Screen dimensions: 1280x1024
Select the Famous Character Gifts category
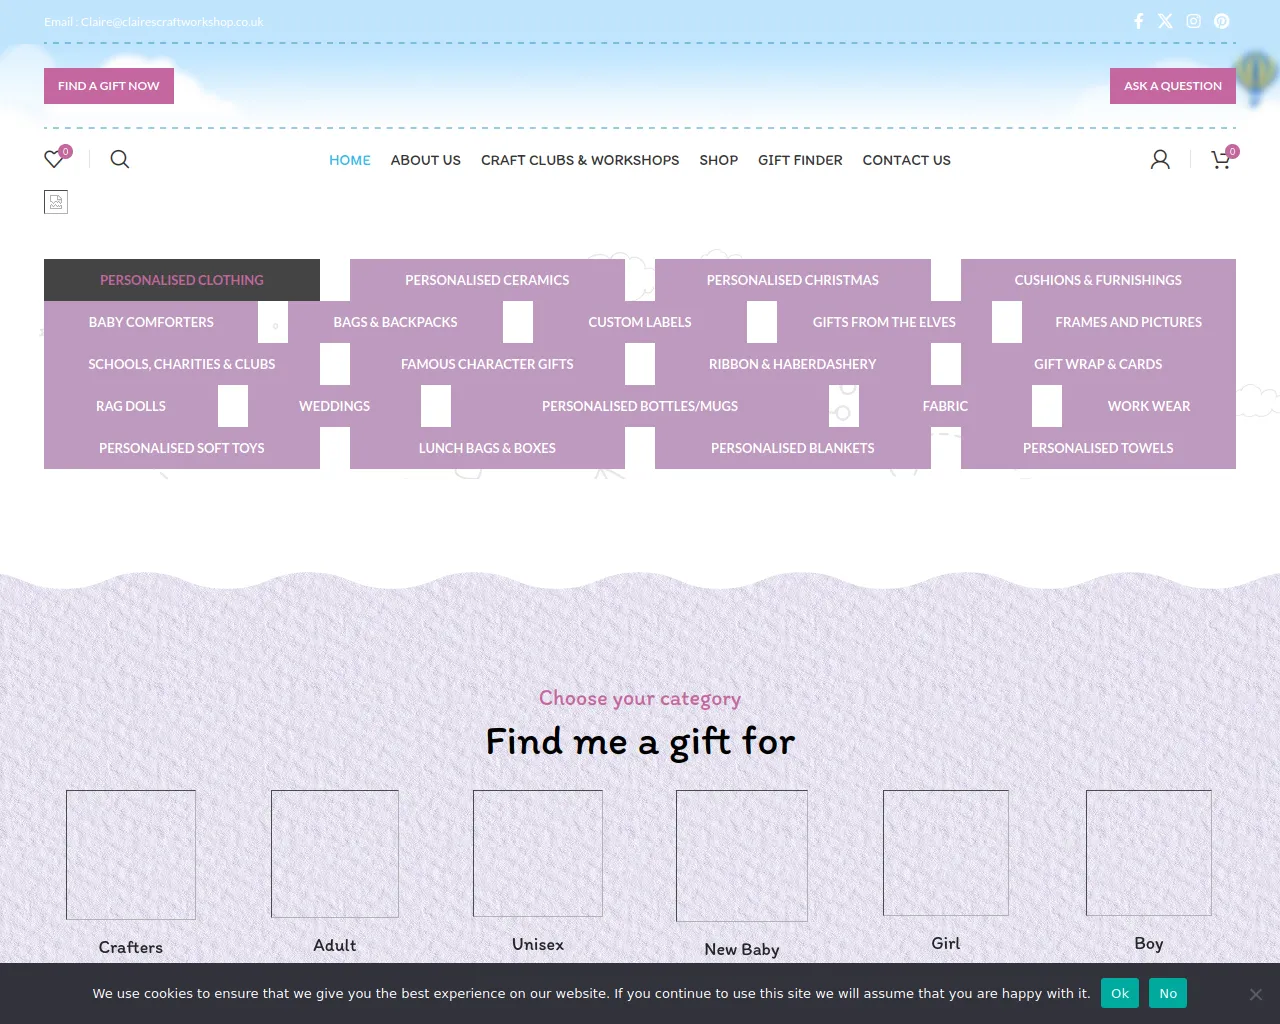(x=487, y=364)
